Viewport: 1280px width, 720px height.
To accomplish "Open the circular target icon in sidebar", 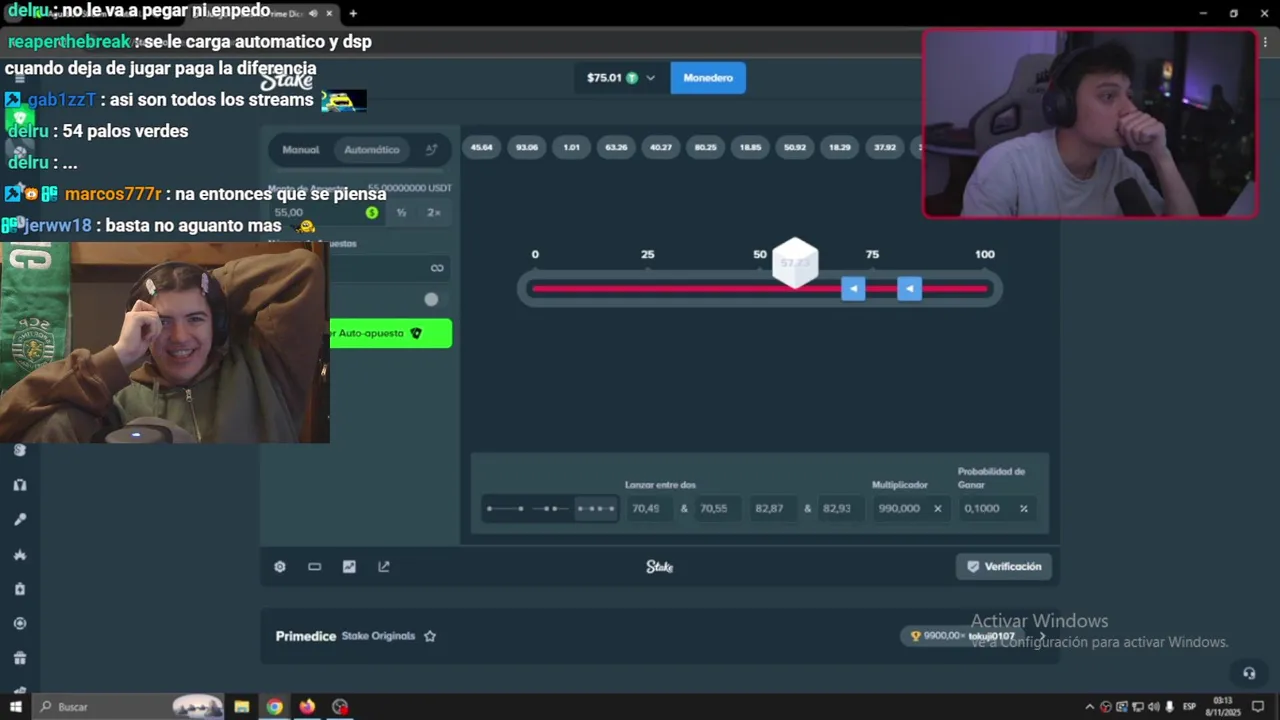I will click(x=19, y=623).
